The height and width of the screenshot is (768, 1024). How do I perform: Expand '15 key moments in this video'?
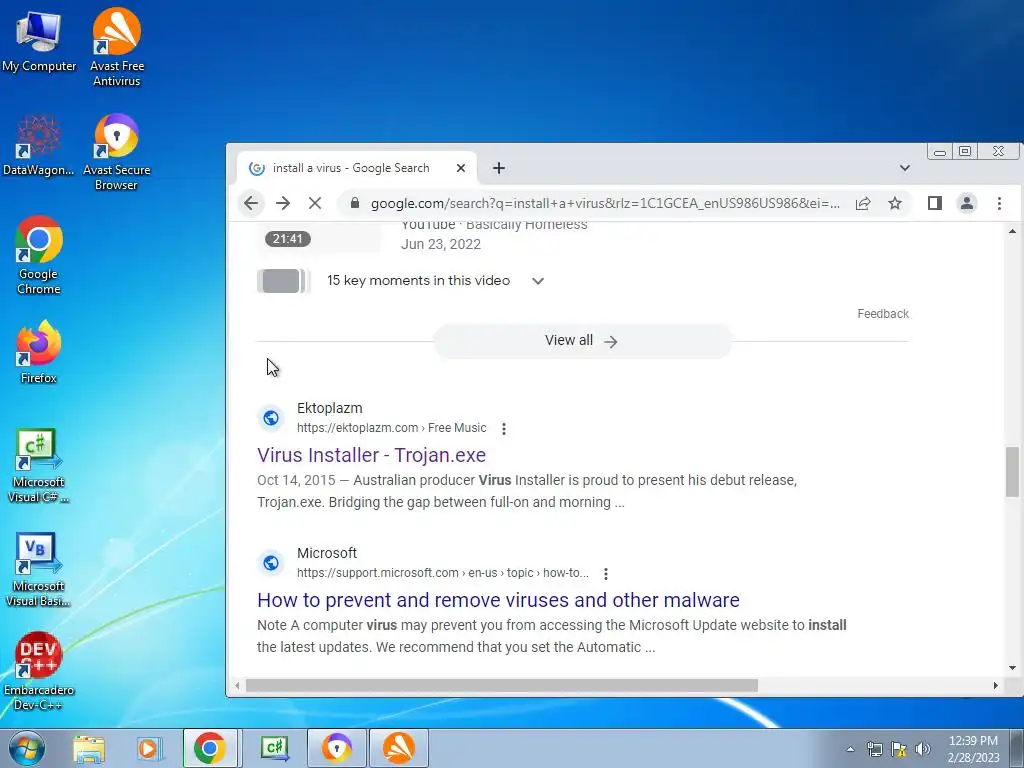pyautogui.click(x=537, y=281)
